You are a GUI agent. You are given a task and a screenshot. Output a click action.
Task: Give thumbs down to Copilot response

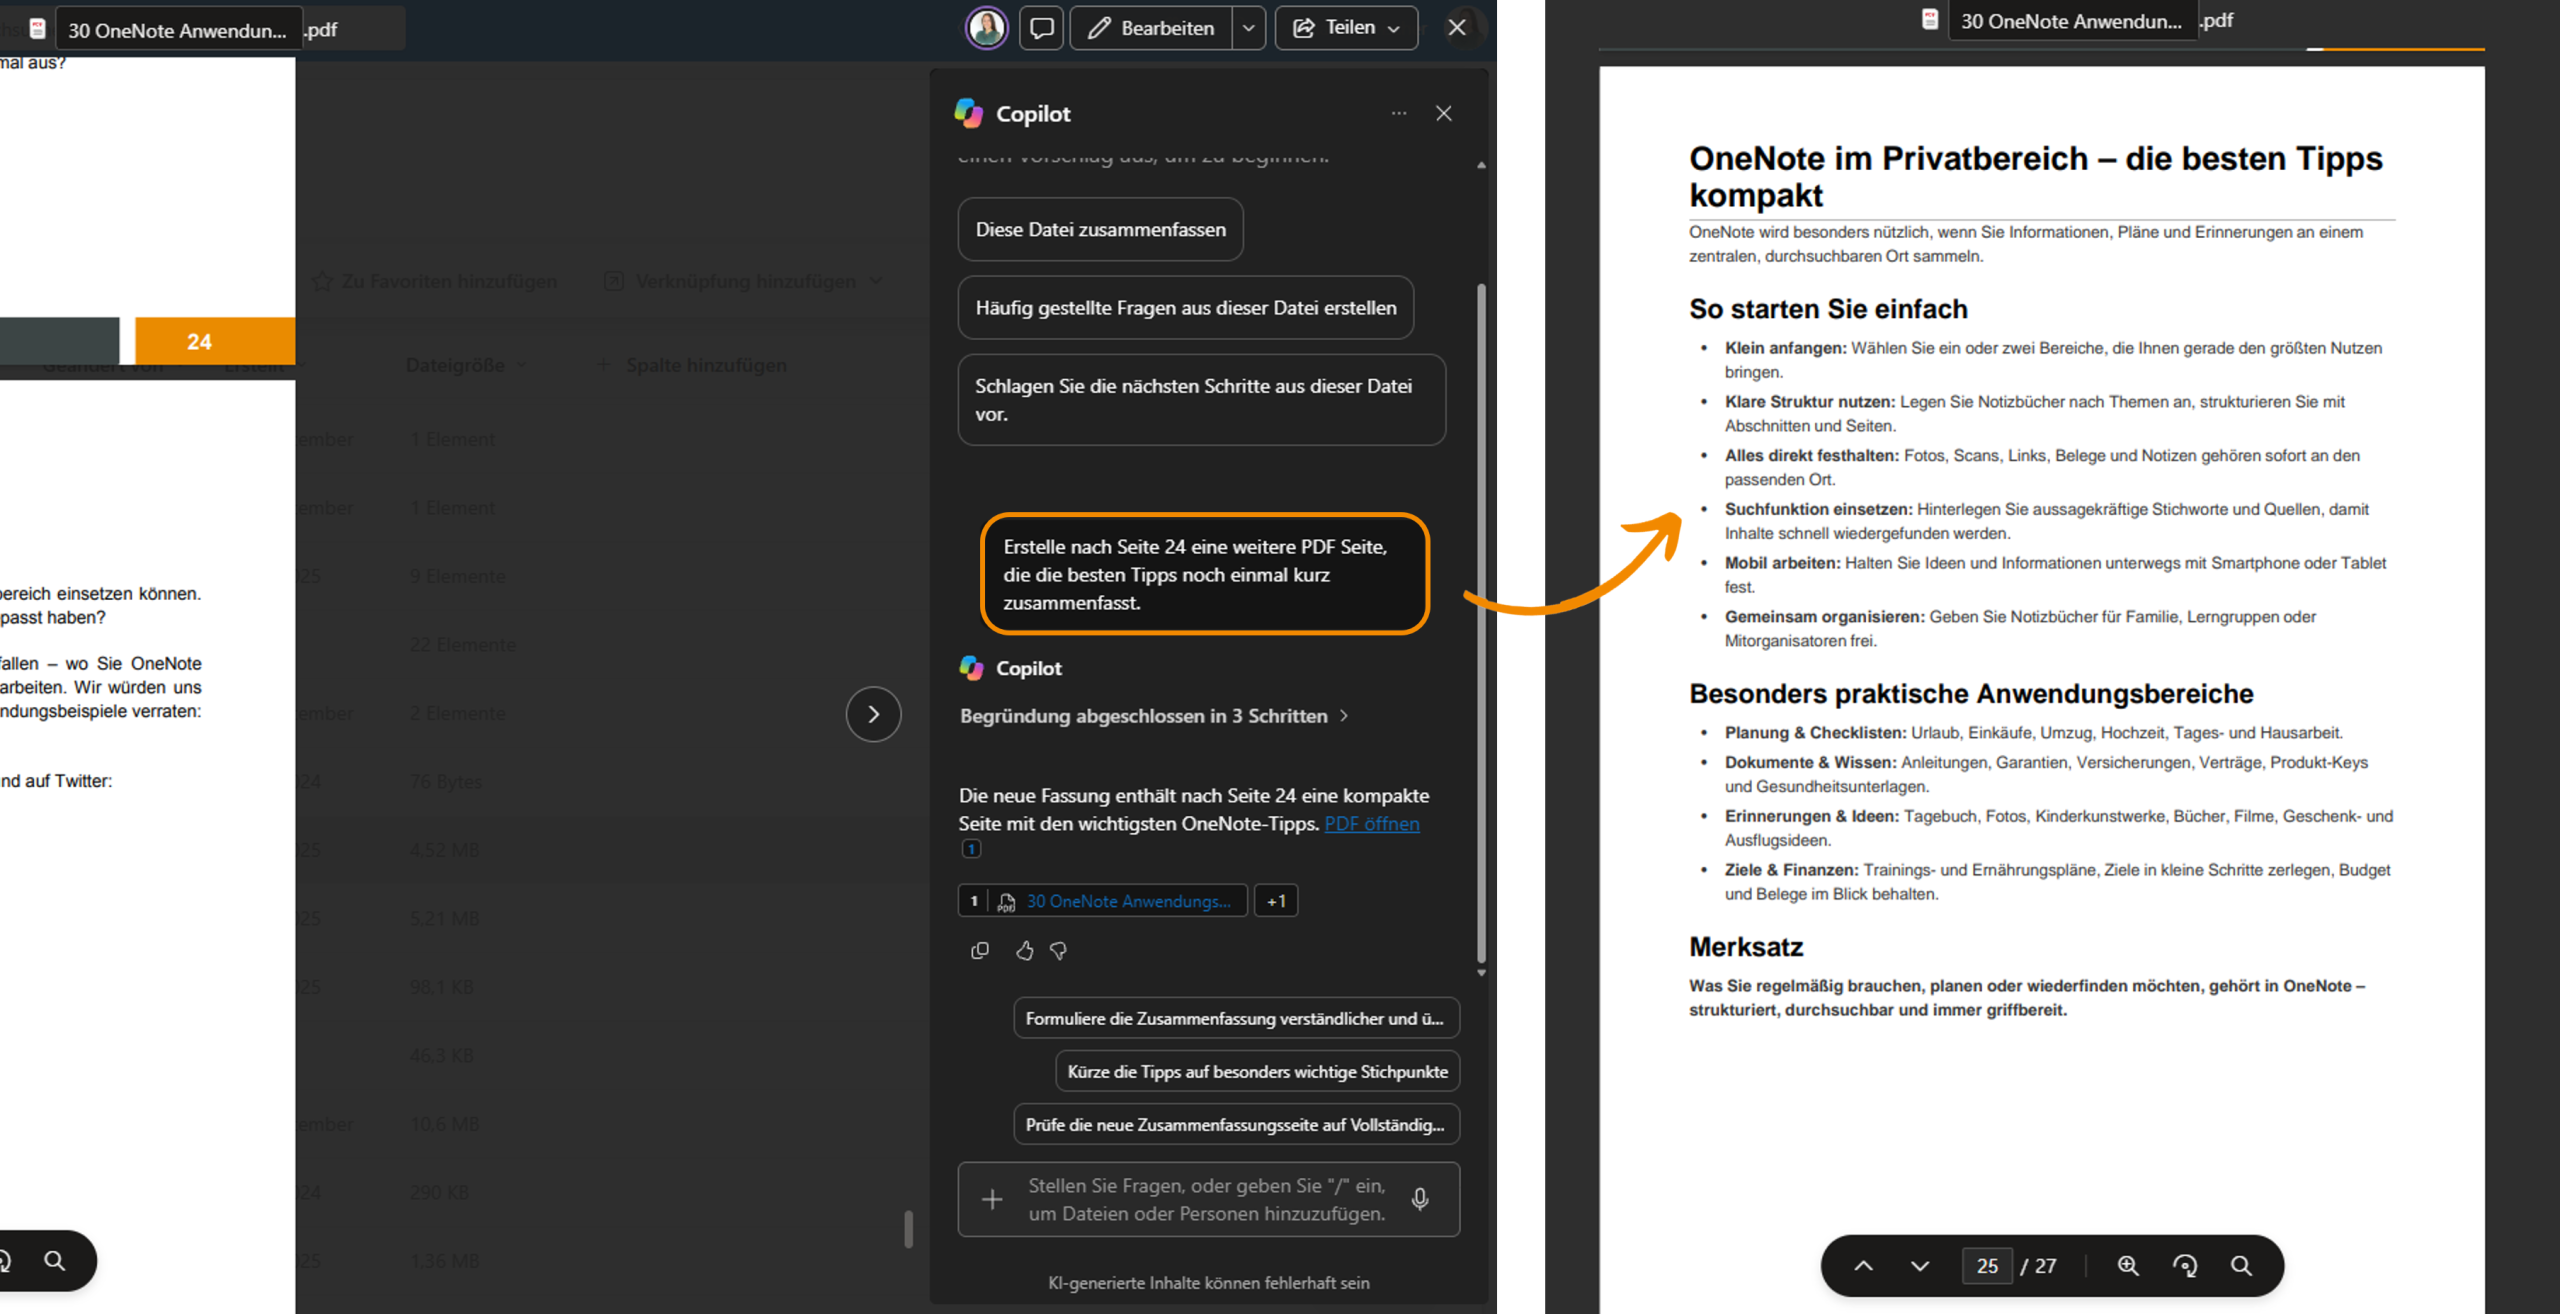(1058, 950)
